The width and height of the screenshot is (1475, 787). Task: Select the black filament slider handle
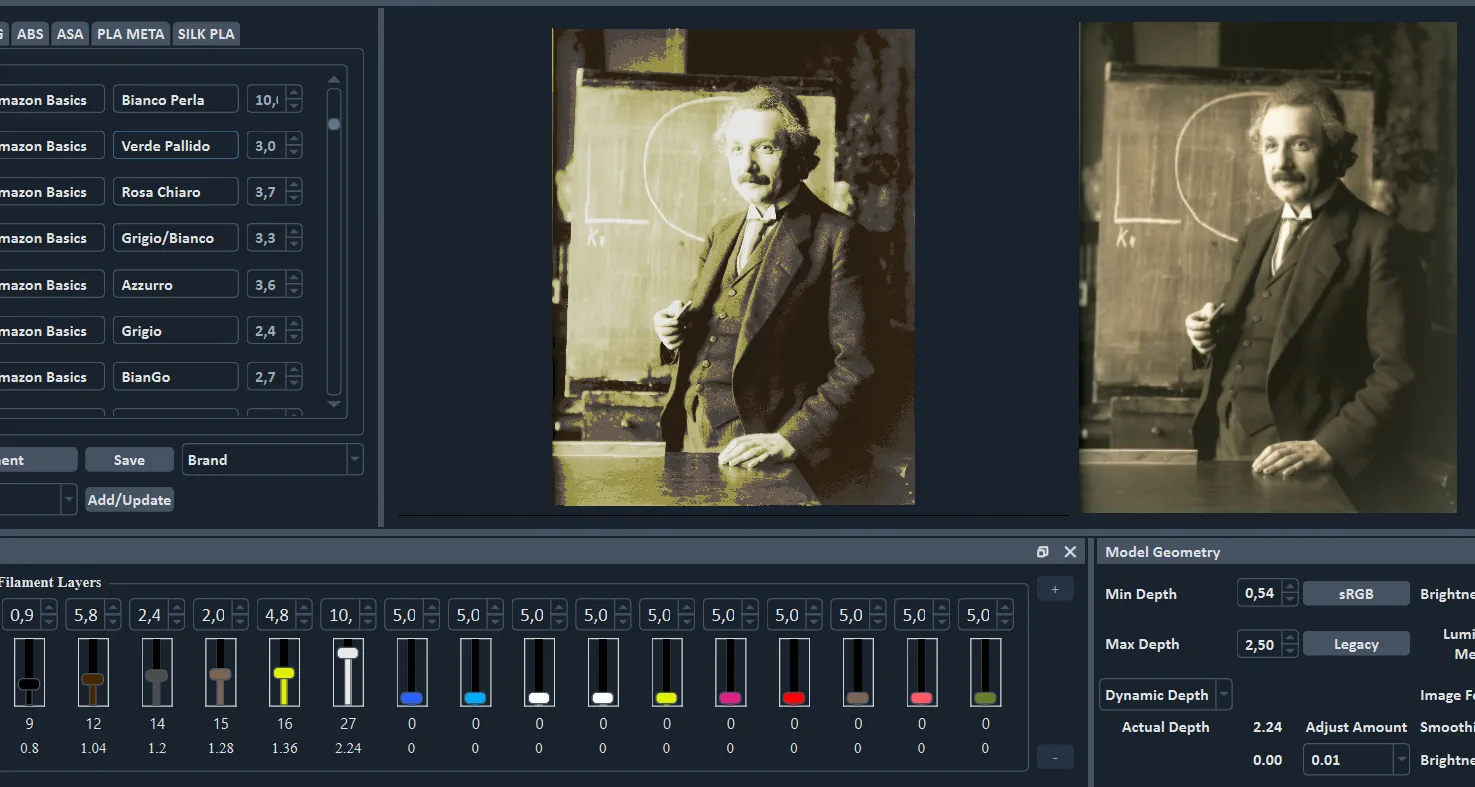tap(29, 684)
